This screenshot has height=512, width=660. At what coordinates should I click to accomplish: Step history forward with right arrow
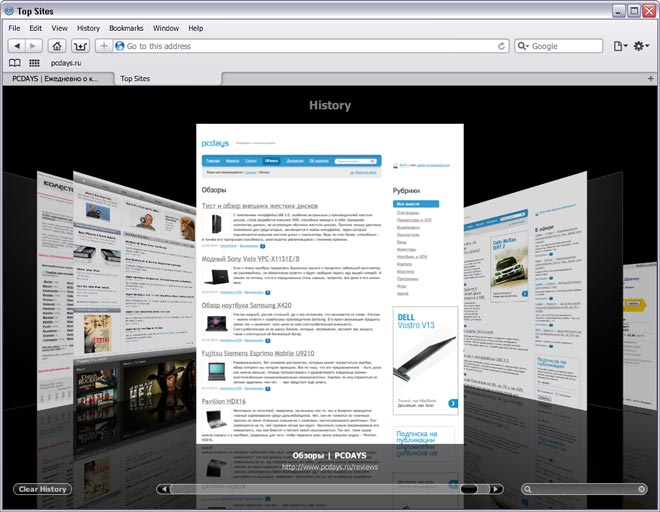pos(496,489)
